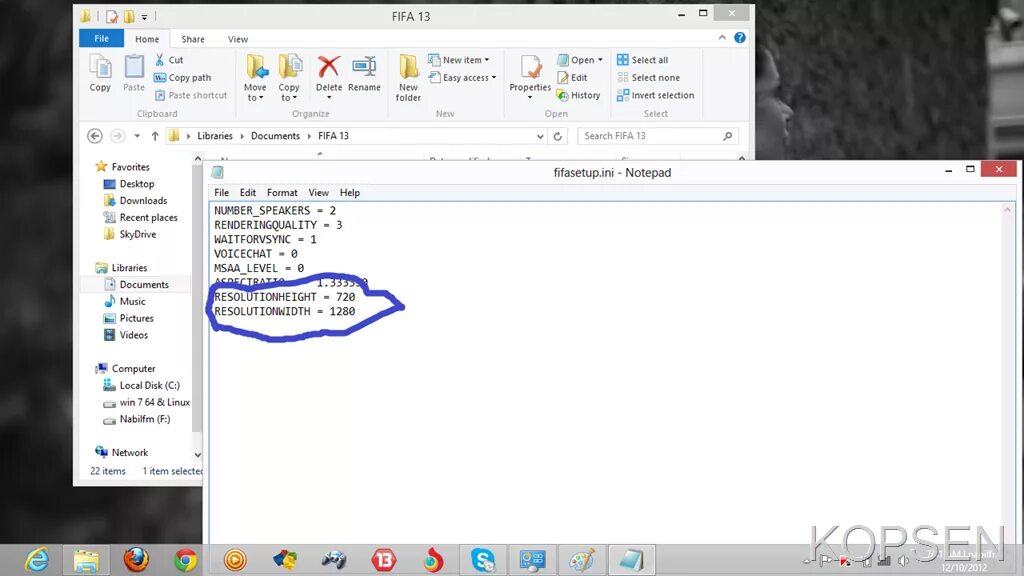The image size is (1024, 576).
Task: Open Notepad's View menu
Action: point(319,193)
